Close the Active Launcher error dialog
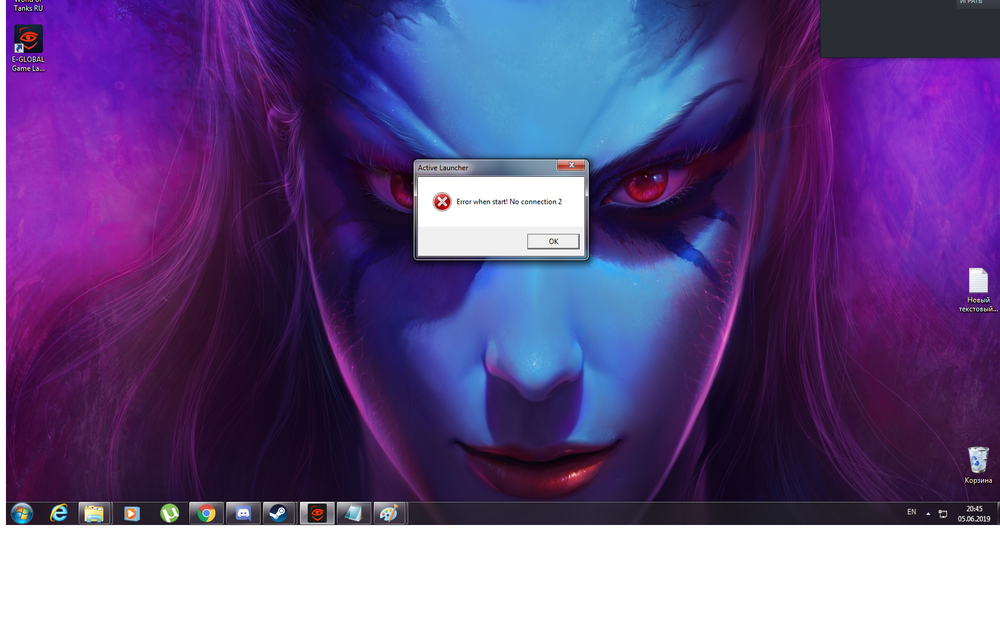Screen dimensions: 1000x625 [571, 166]
